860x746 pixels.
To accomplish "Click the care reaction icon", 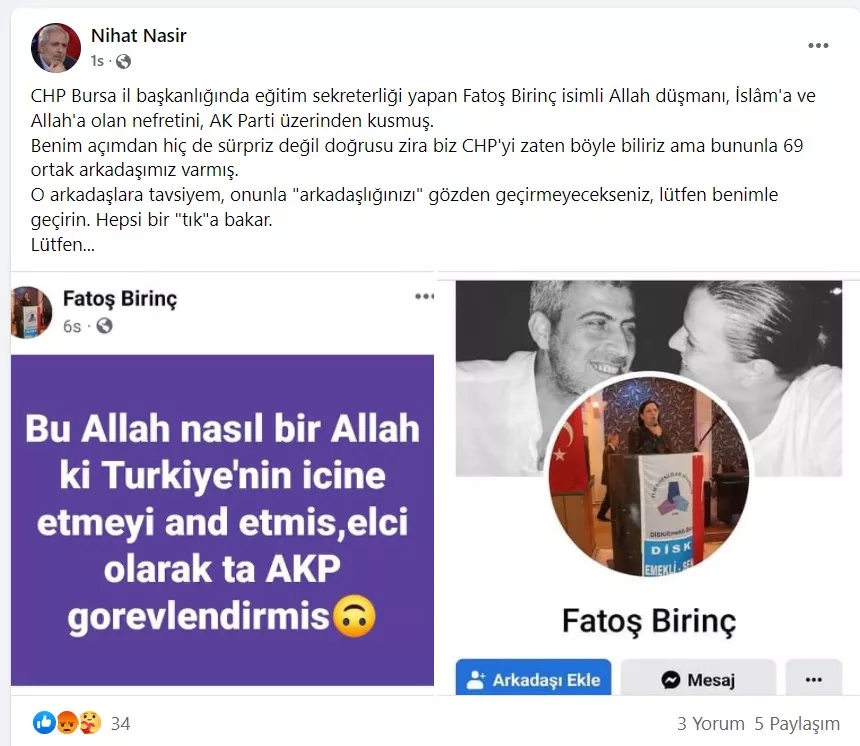I will pyautogui.click(x=89, y=723).
